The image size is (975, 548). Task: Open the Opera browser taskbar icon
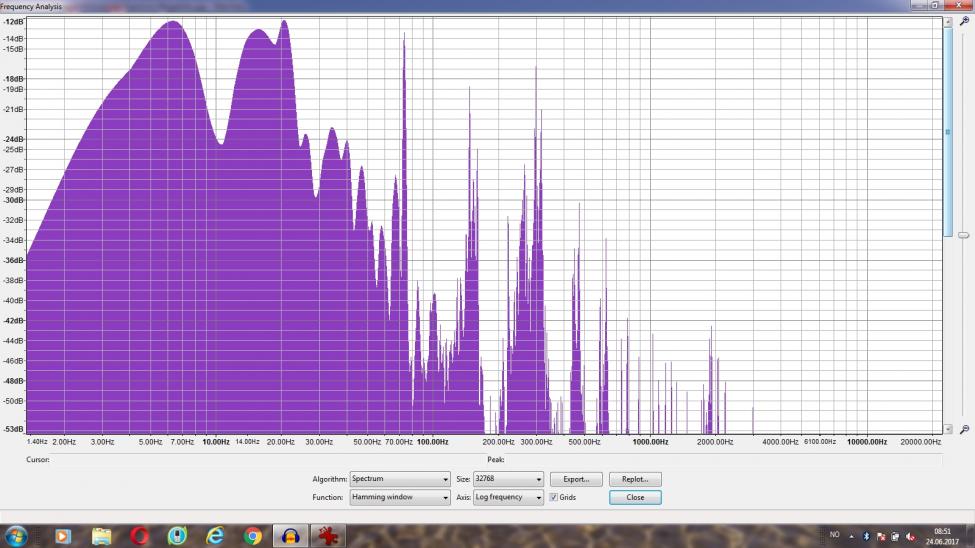pos(139,537)
